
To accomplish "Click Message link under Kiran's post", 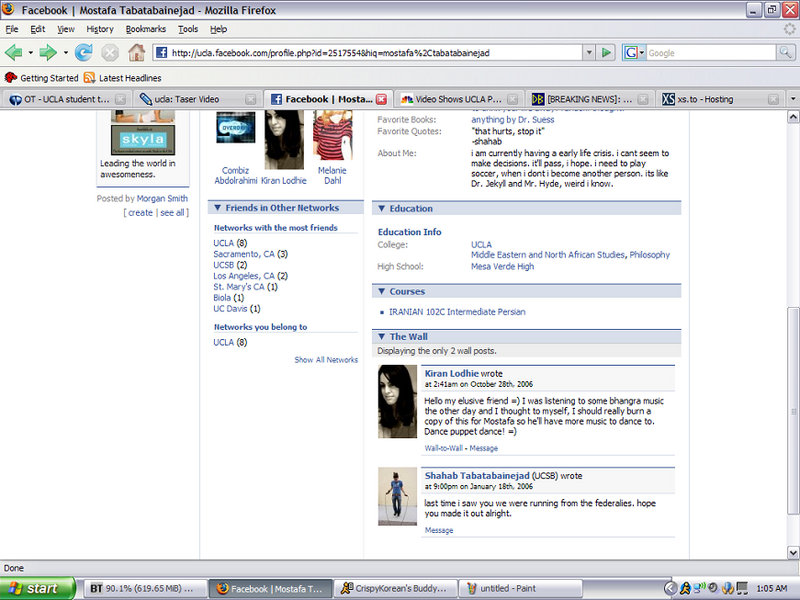I will (x=483, y=448).
